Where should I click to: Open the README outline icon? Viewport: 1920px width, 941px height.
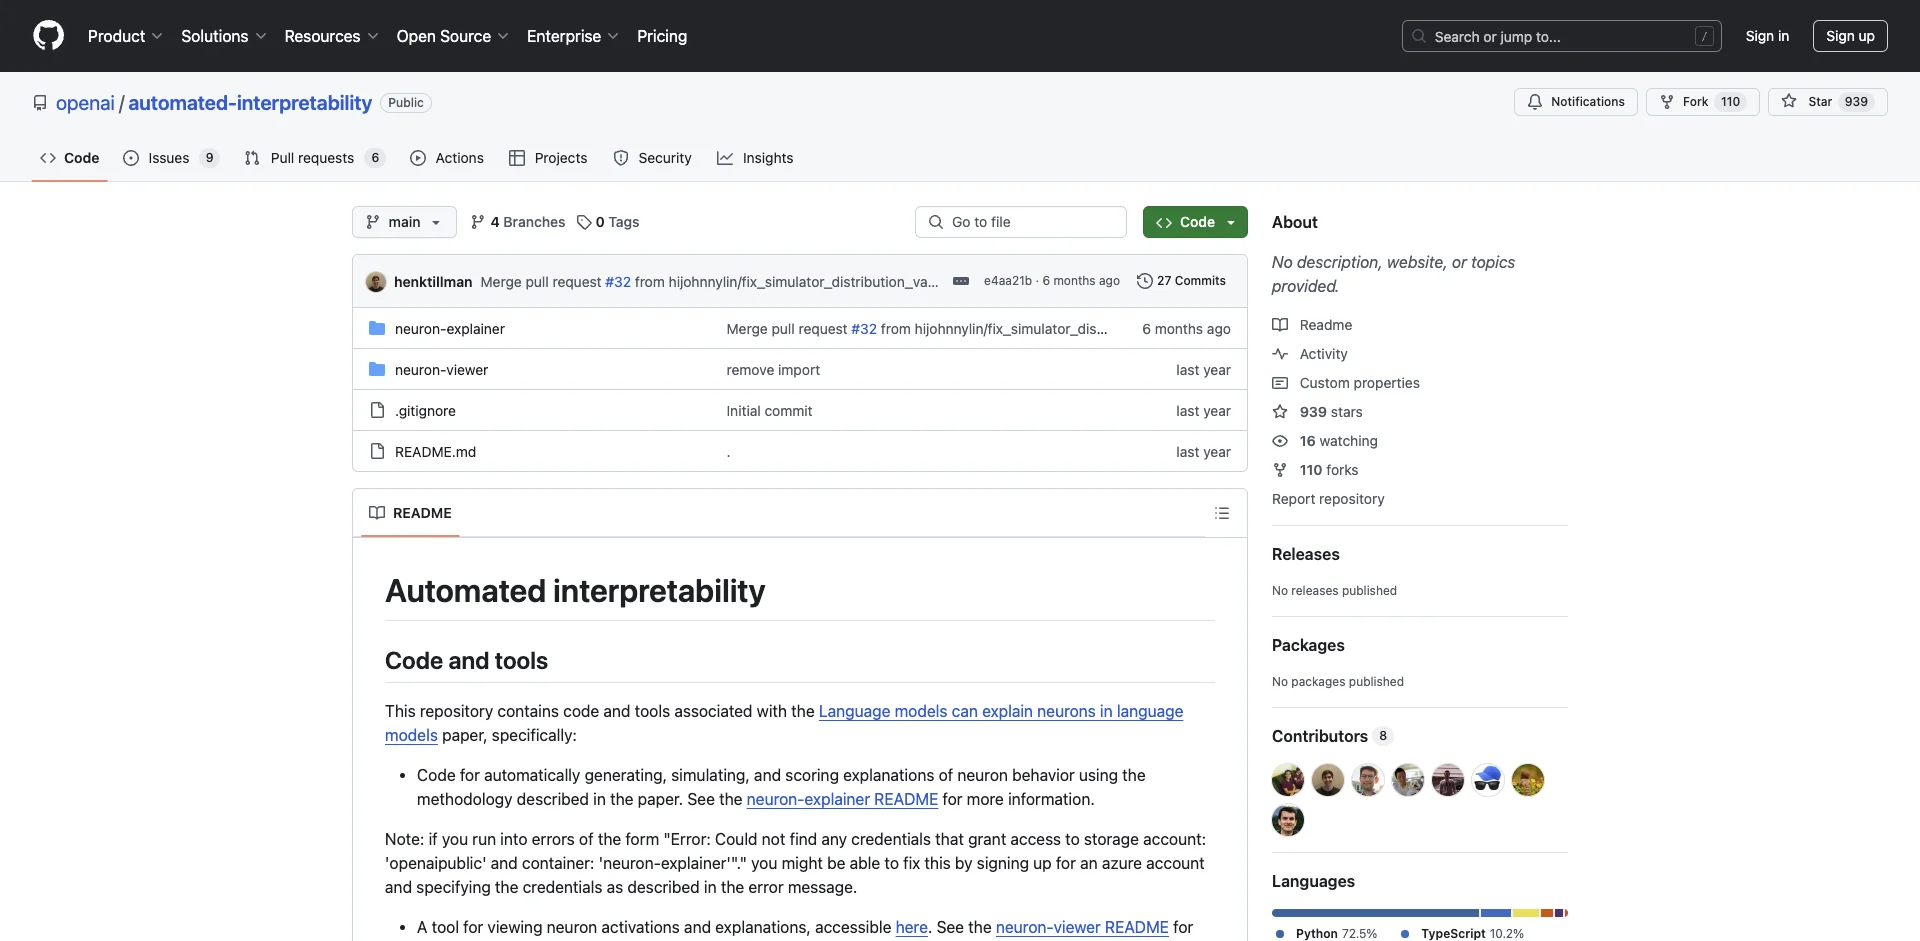point(1222,513)
